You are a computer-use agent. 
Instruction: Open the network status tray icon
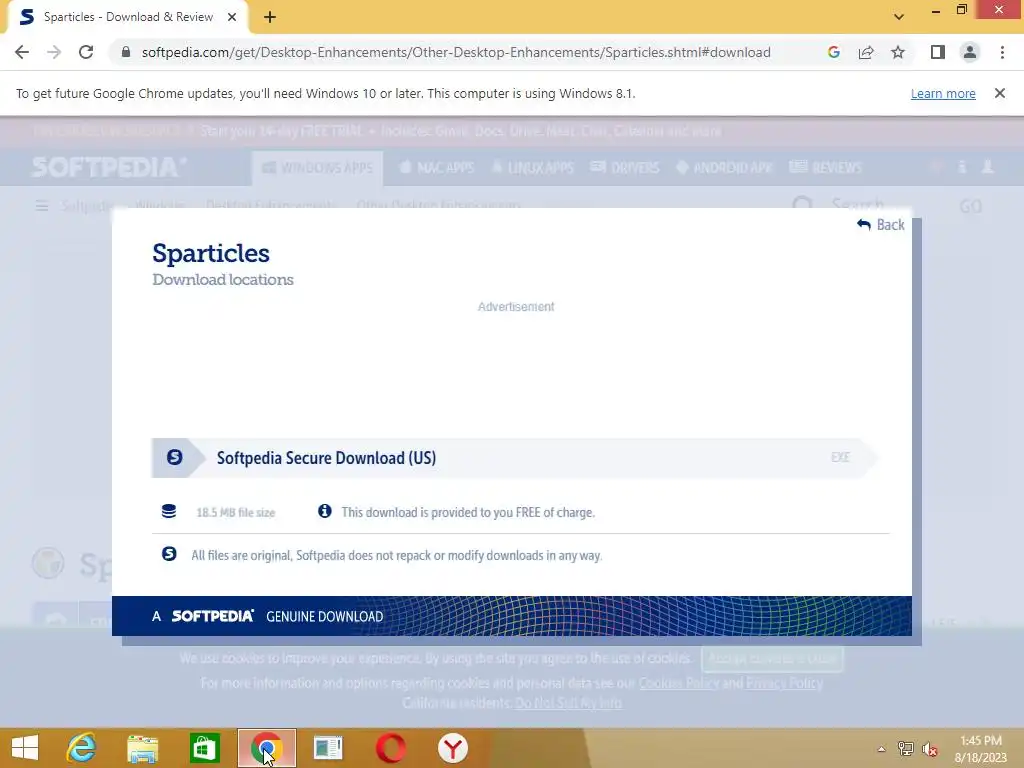tap(906, 748)
